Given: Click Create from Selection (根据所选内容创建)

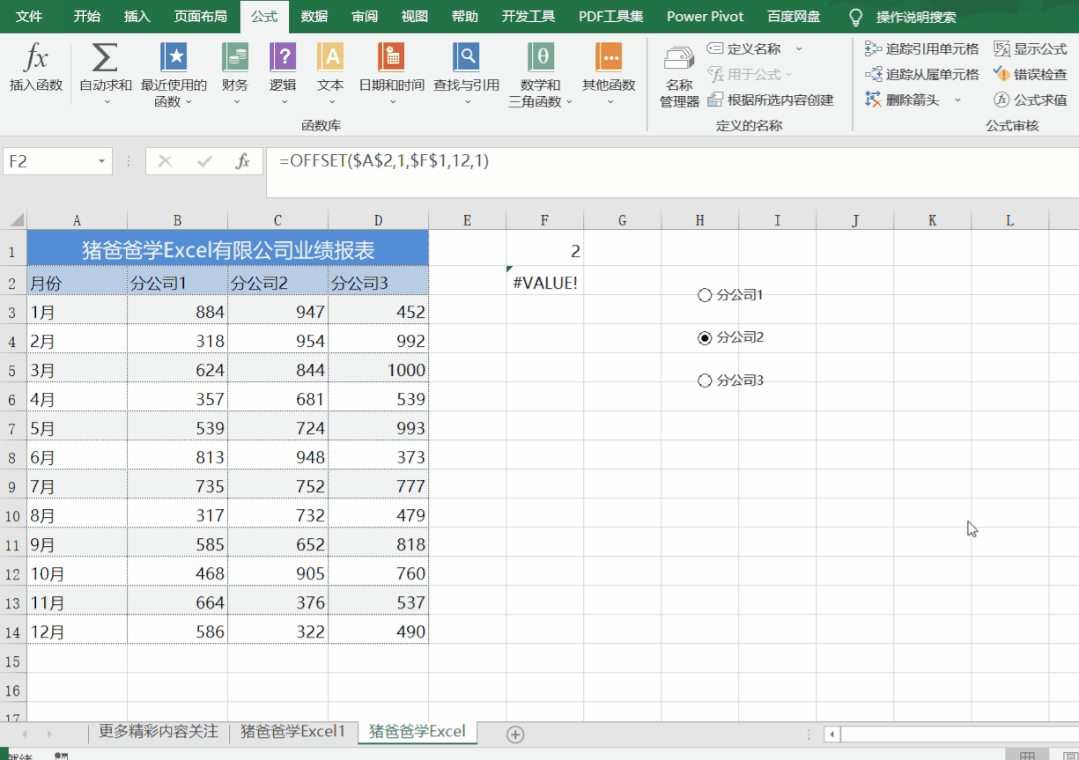Looking at the screenshot, I should click(771, 100).
